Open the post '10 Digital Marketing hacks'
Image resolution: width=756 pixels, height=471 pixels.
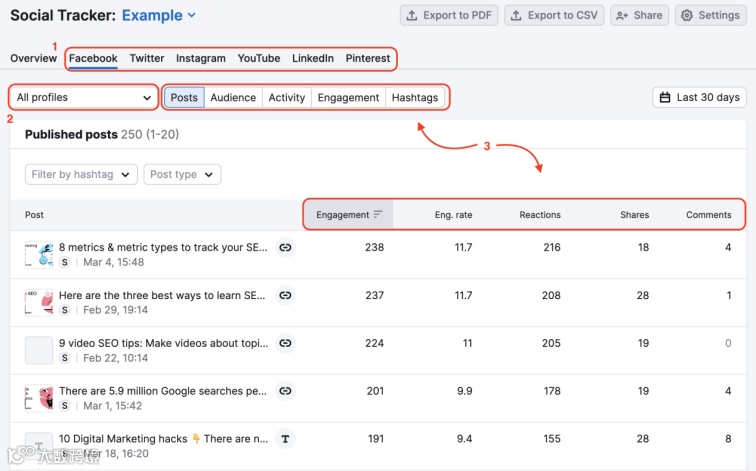click(x=163, y=439)
